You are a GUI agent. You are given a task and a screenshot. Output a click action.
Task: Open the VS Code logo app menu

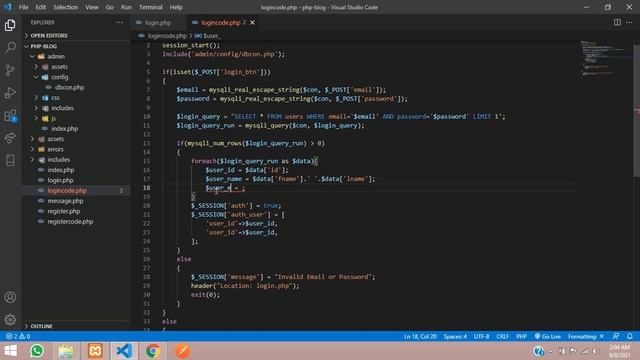[x=8, y=7]
